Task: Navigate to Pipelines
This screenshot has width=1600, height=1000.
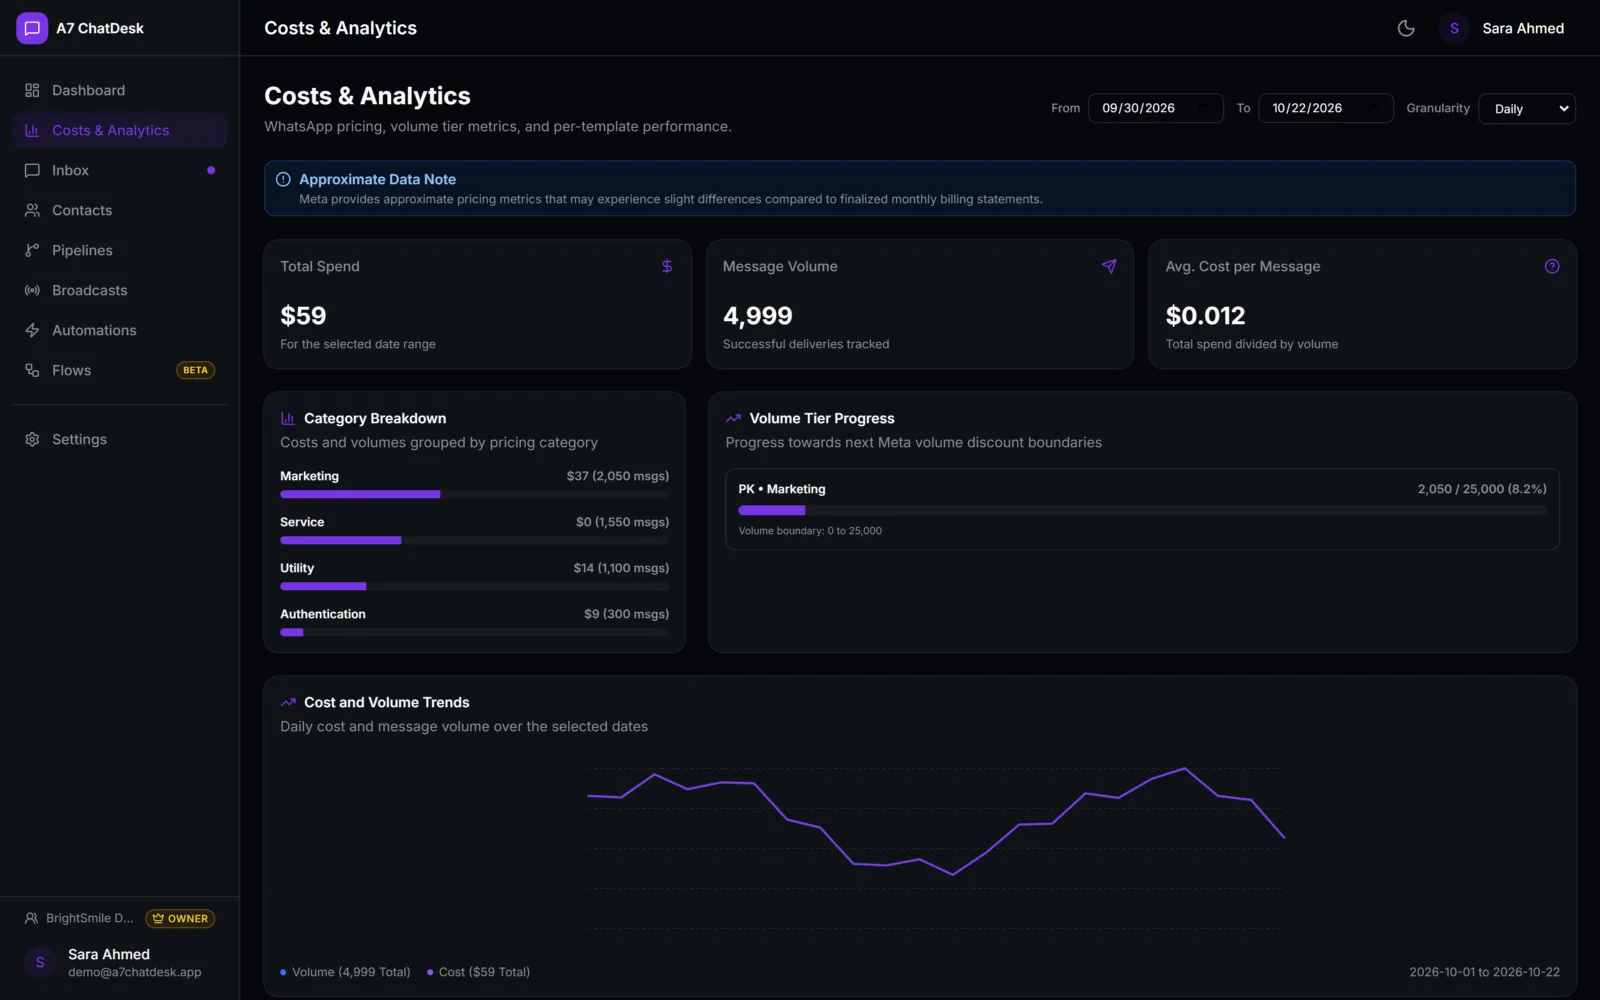Action: tap(120, 250)
